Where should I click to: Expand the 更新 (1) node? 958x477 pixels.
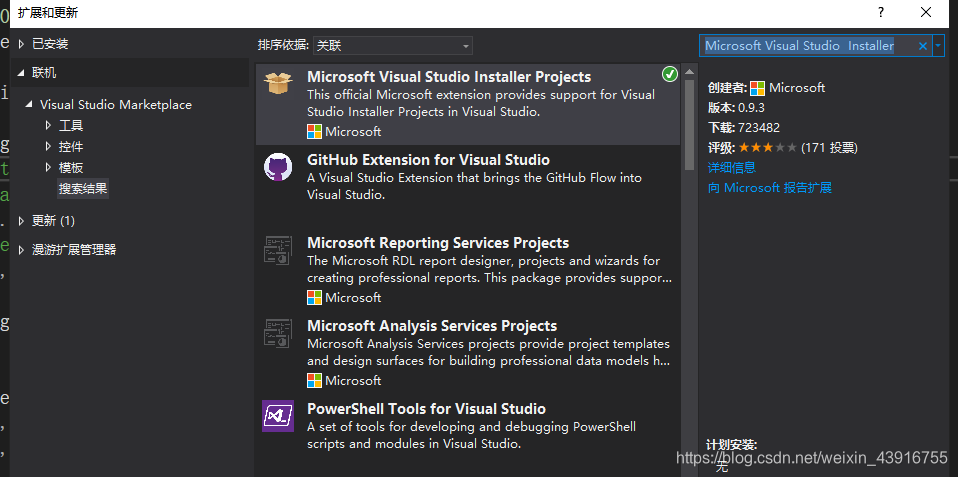[x=22, y=220]
